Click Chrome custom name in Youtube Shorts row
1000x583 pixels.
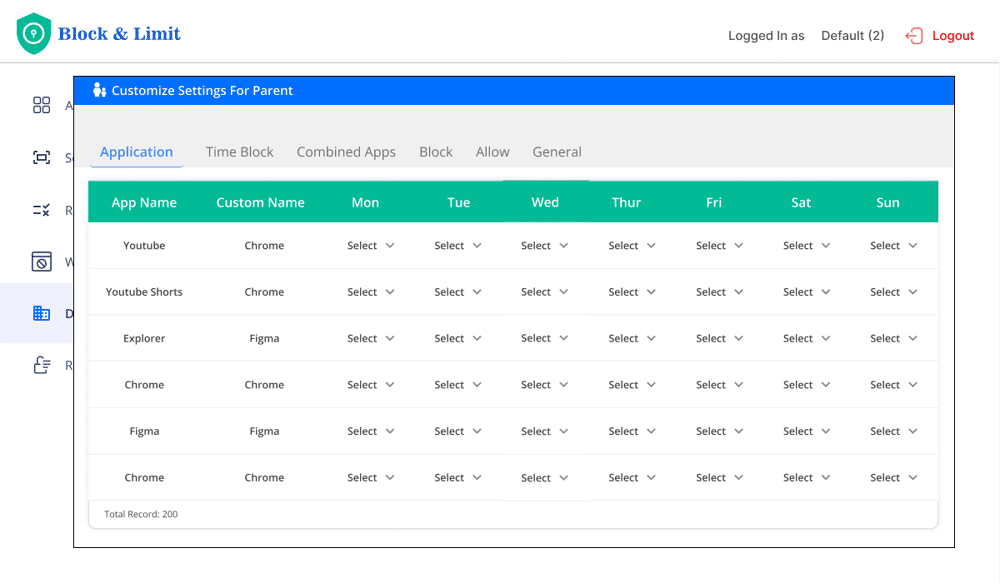pyautogui.click(x=264, y=292)
